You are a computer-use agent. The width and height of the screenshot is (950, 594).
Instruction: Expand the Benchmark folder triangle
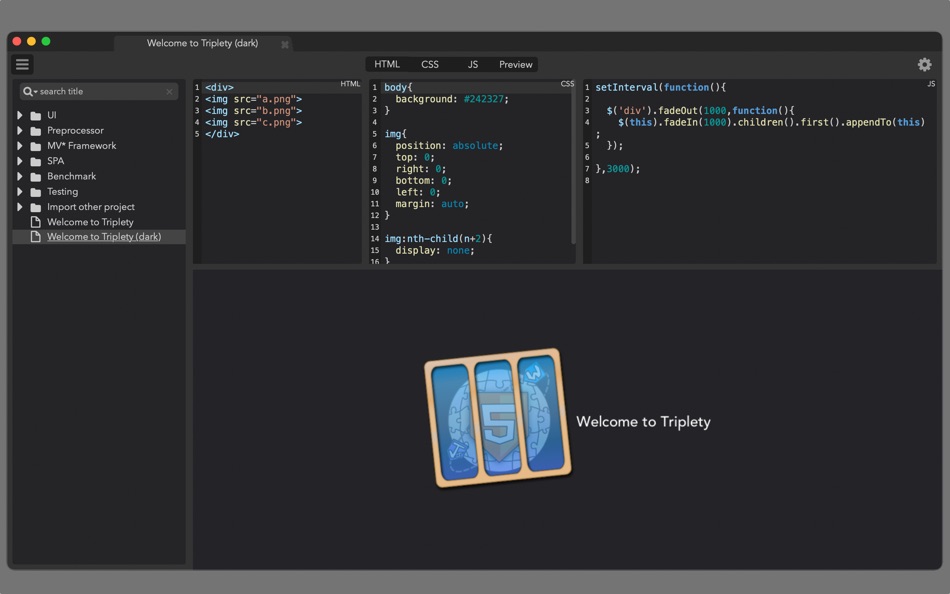pos(20,176)
